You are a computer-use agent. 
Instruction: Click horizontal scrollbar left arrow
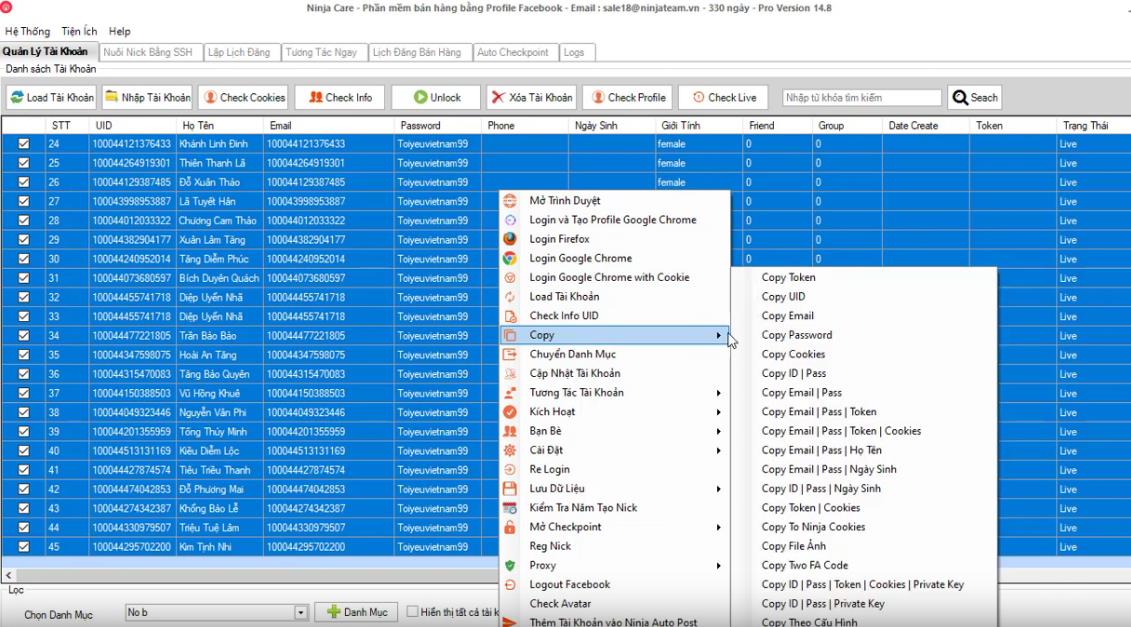[x=9, y=576]
